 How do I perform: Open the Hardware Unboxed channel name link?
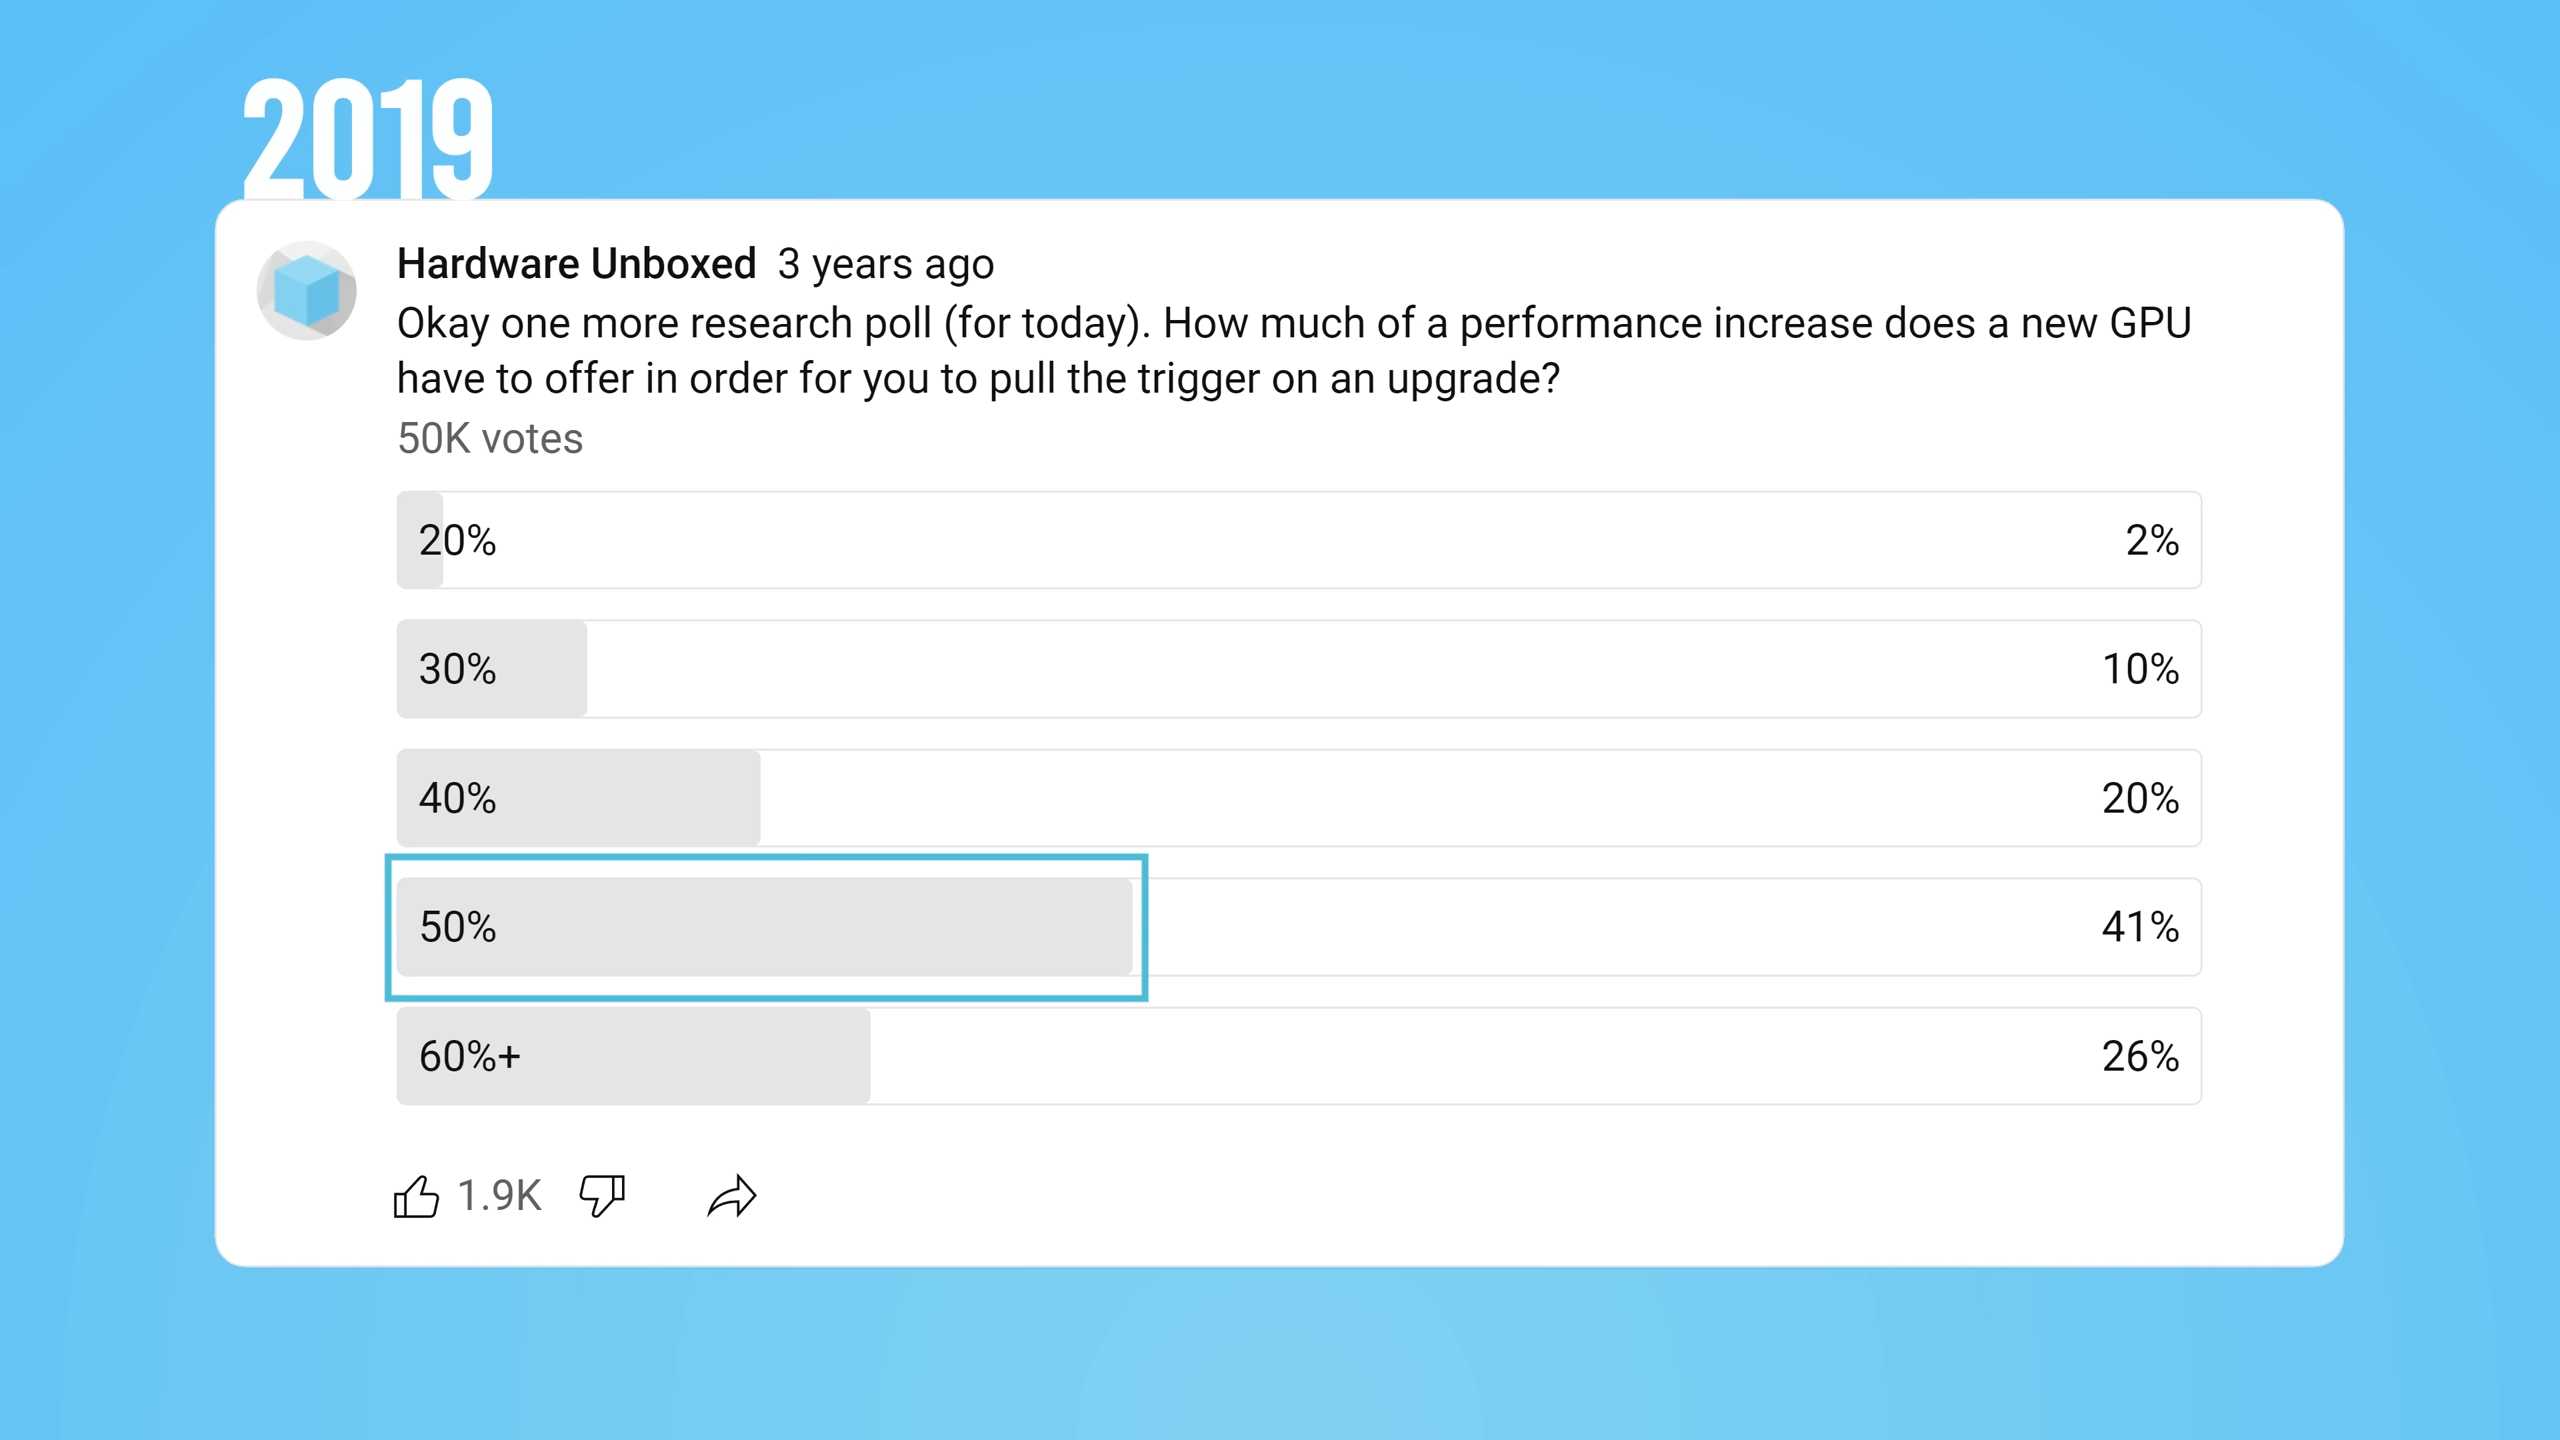click(576, 264)
